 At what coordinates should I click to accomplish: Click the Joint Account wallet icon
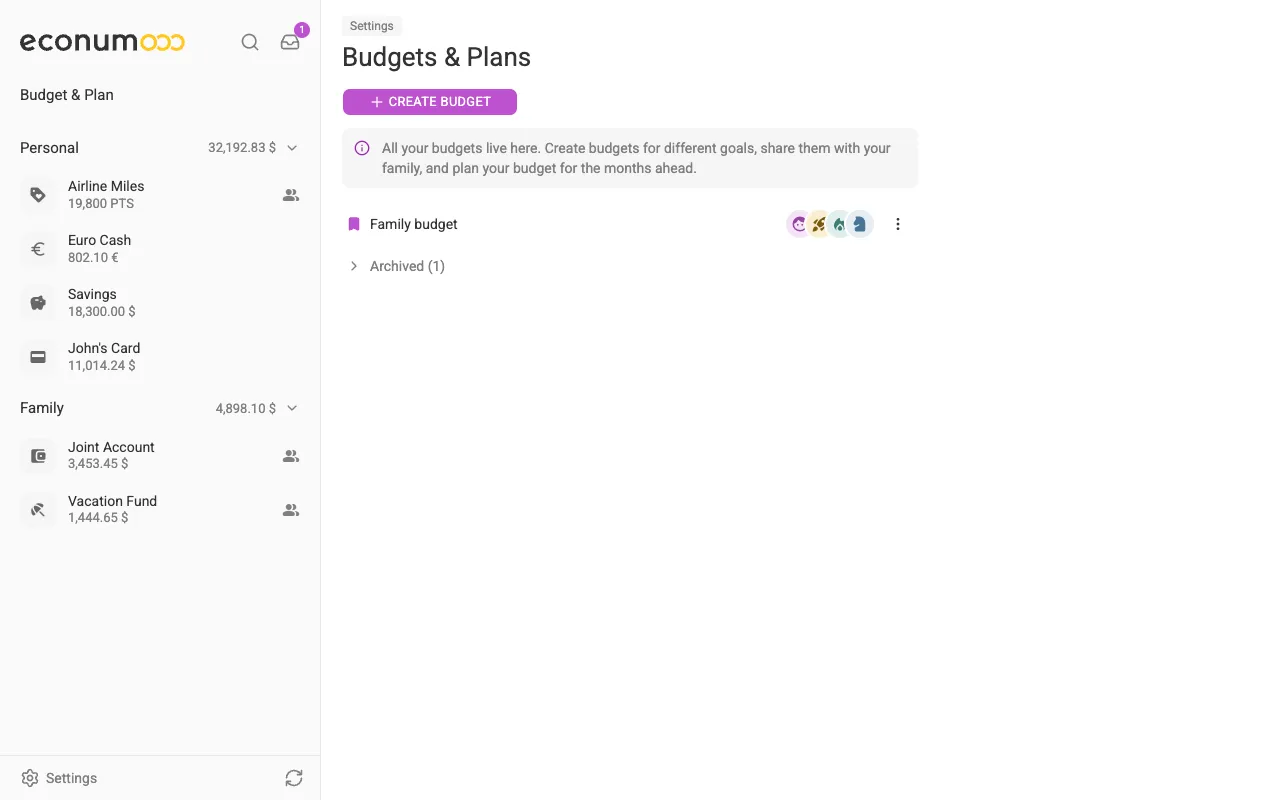38,456
